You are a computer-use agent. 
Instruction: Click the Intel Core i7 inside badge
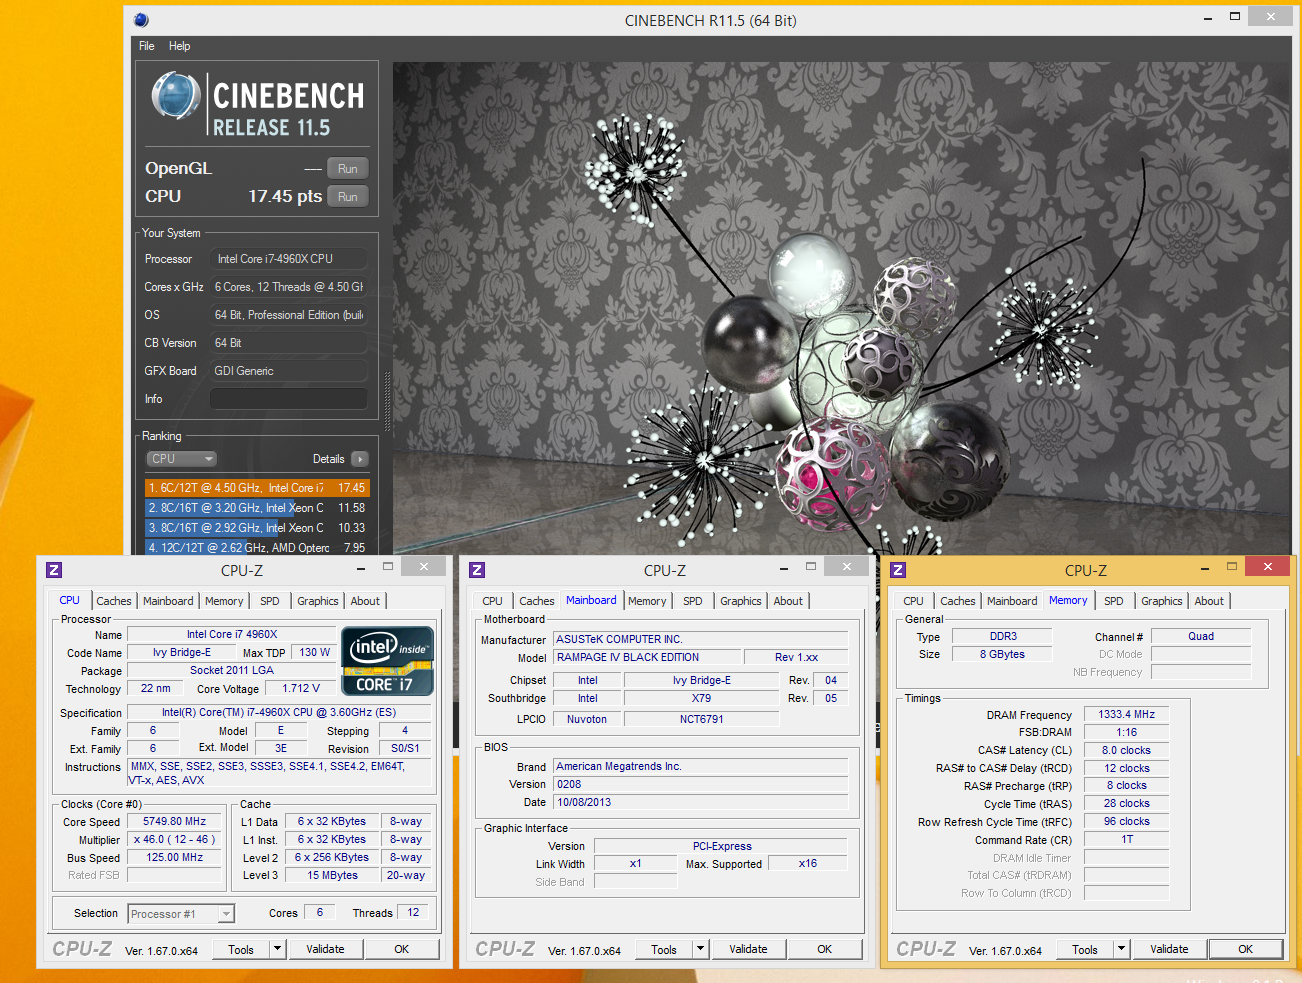(x=388, y=660)
